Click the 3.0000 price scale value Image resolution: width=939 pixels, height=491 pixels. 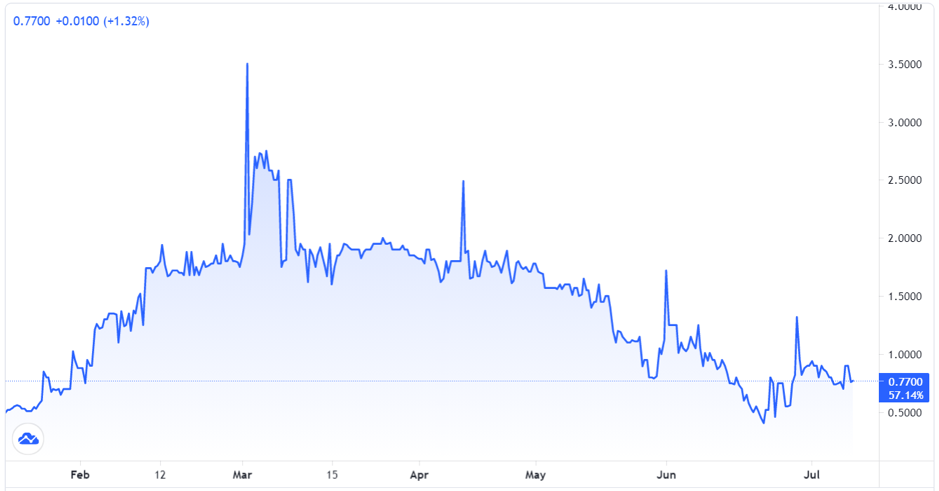(904, 123)
